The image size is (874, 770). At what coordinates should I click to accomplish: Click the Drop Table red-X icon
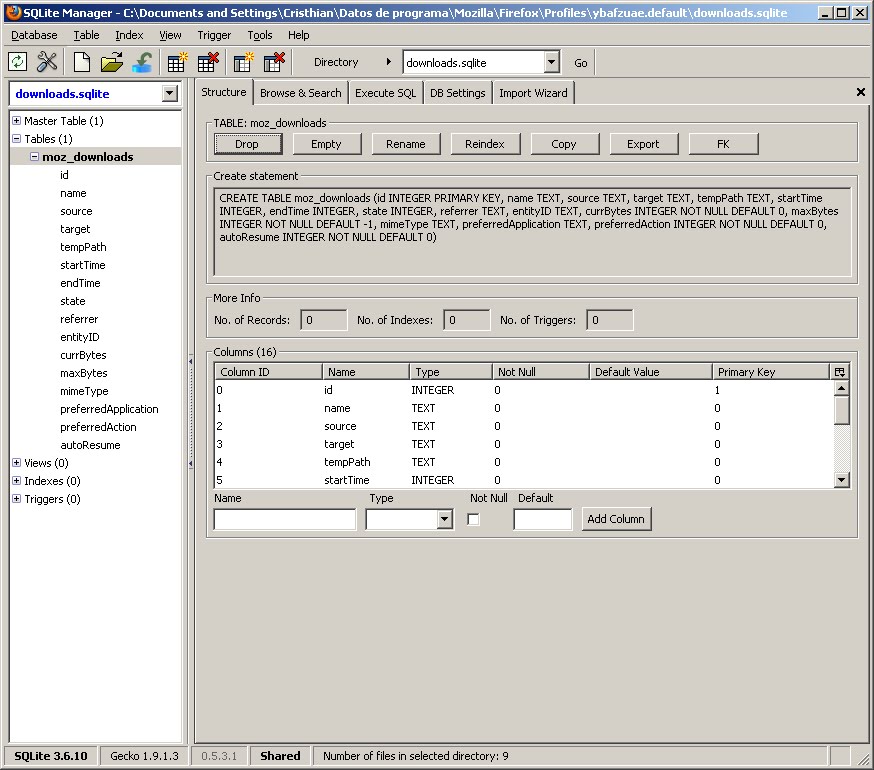point(208,62)
